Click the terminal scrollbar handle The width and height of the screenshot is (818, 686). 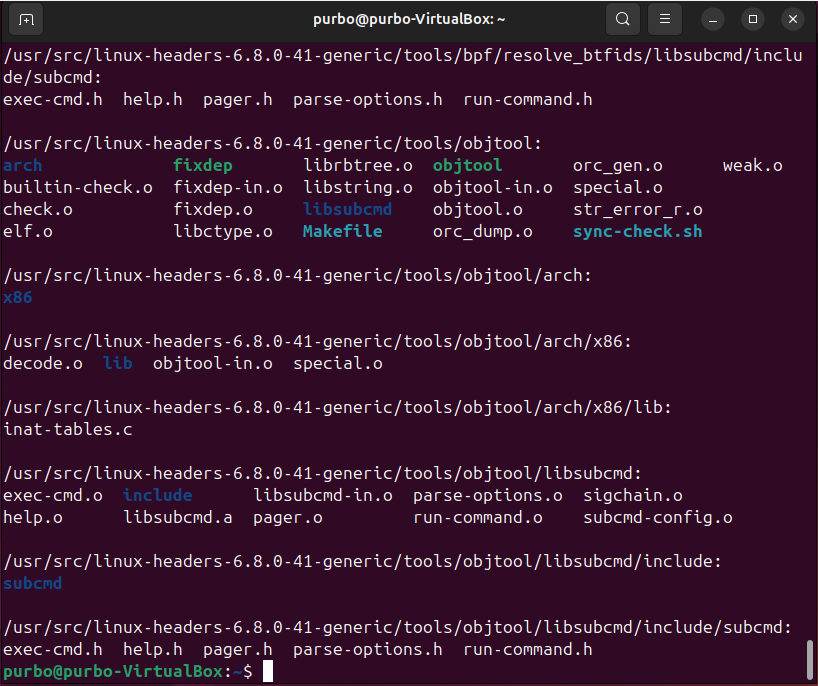[x=810, y=660]
